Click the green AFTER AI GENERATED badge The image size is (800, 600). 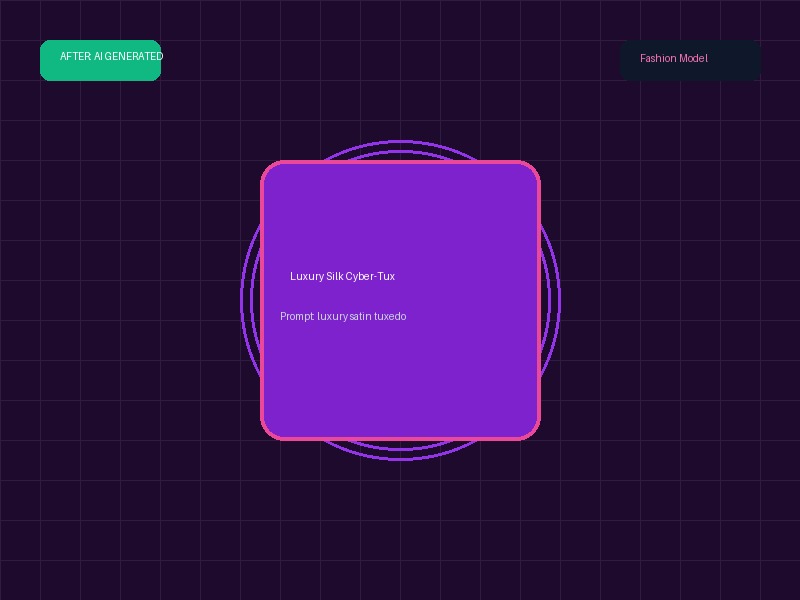pyautogui.click(x=101, y=60)
